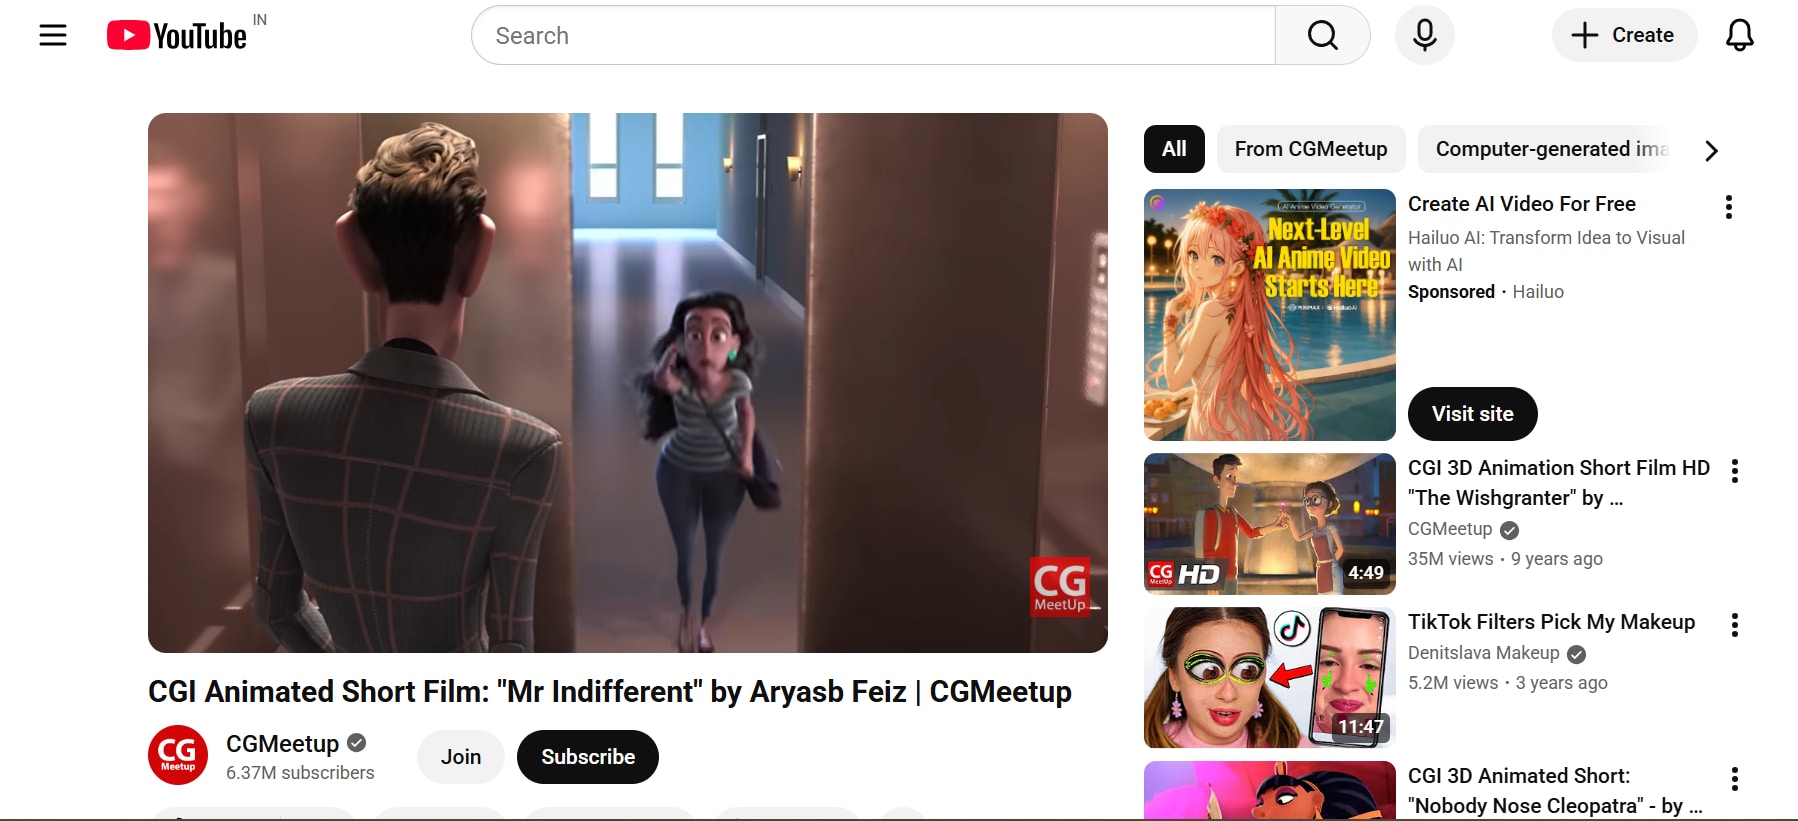Start voice search with the microphone
Screen dimensions: 1798x821
1425,35
